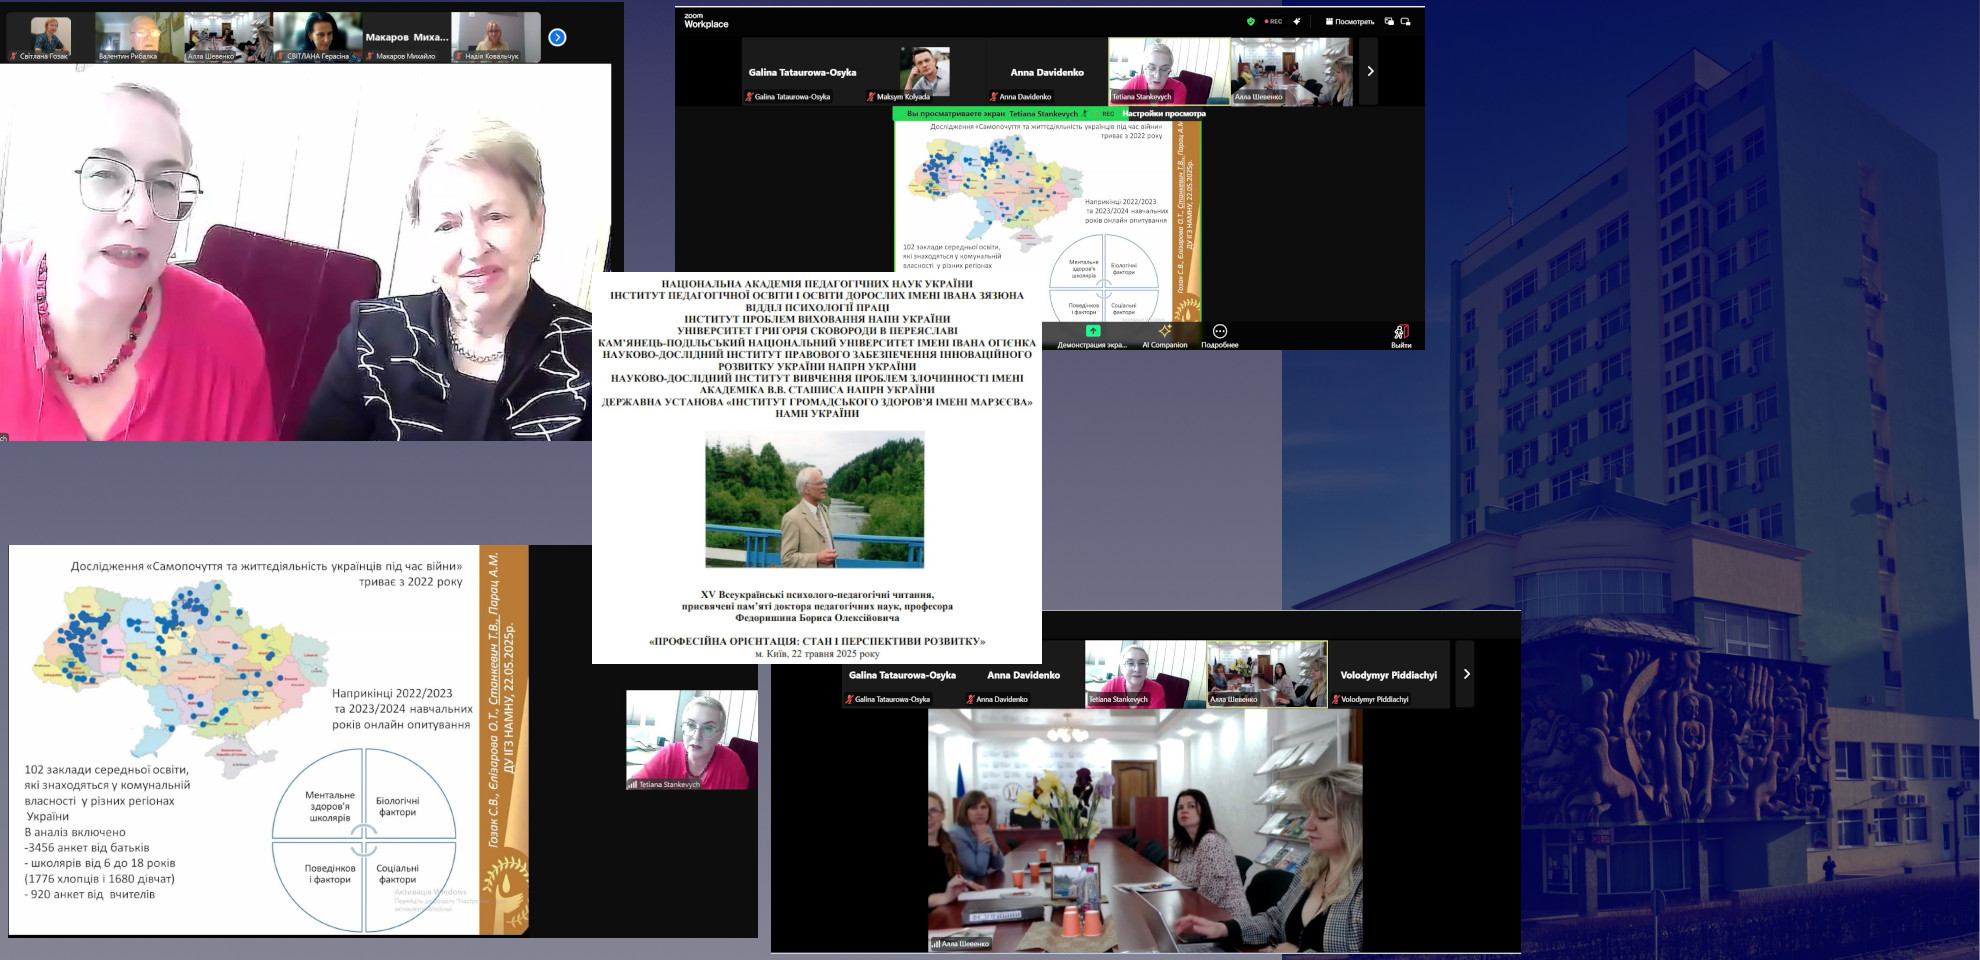
Task: Click the conference theme «ПРОФЕСІЙНА ОРІЄНТАЦІЯ: СТАН І ПЕРСПЕКТИВИ РОЗВИТКУ»
Action: click(817, 641)
